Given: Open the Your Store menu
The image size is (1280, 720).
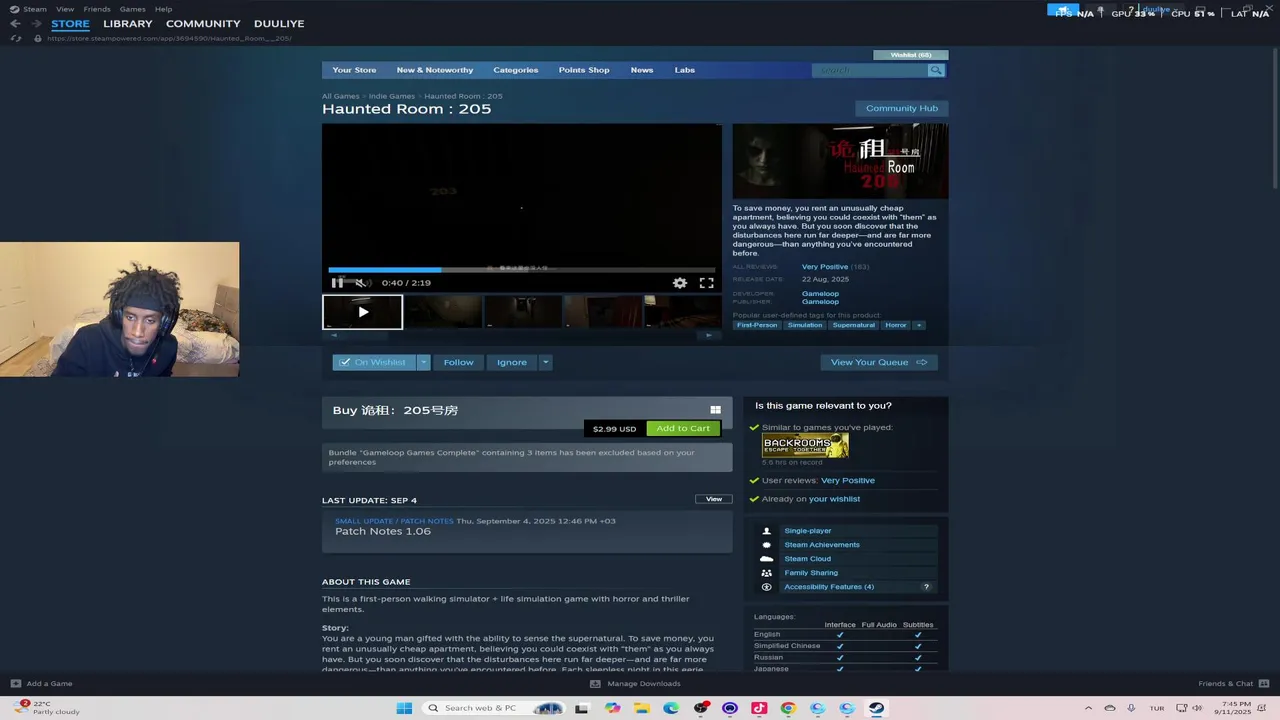Looking at the screenshot, I should click(354, 70).
